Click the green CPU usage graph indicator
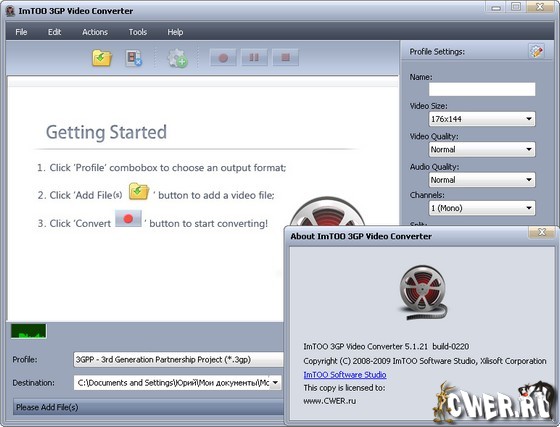Viewport: 560px width, 427px height. [29, 331]
